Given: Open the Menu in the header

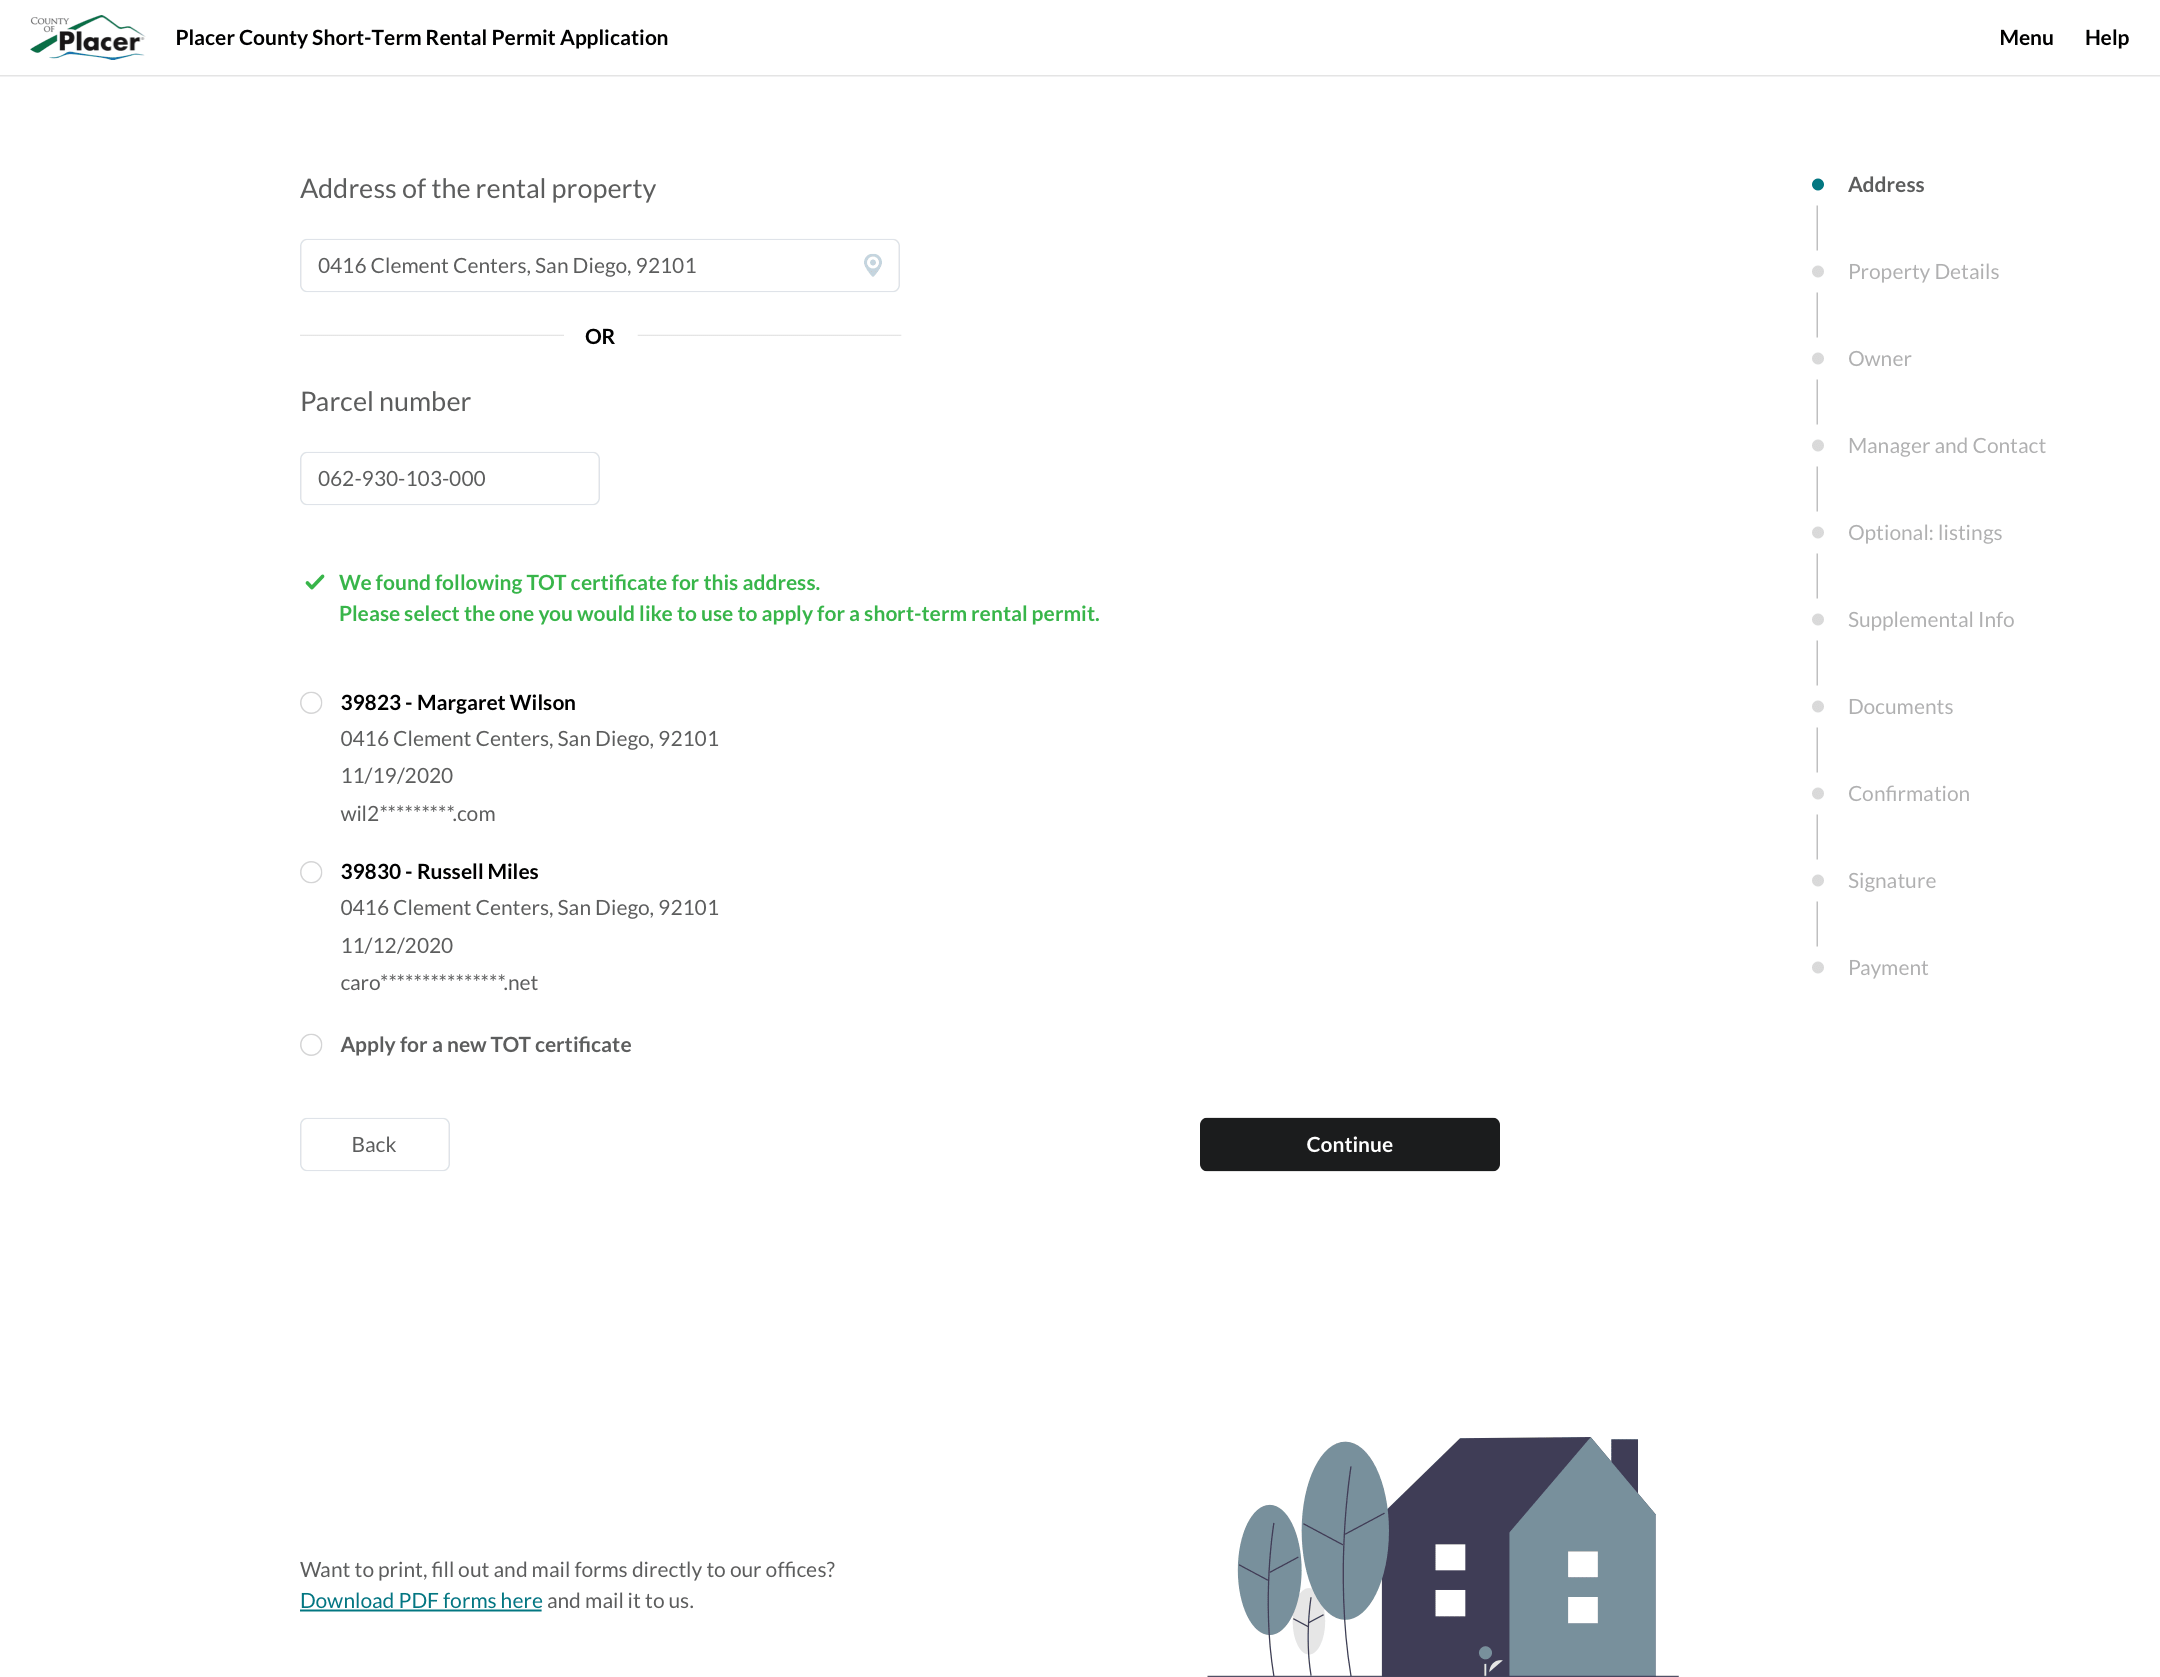Looking at the screenshot, I should pyautogui.click(x=2026, y=37).
